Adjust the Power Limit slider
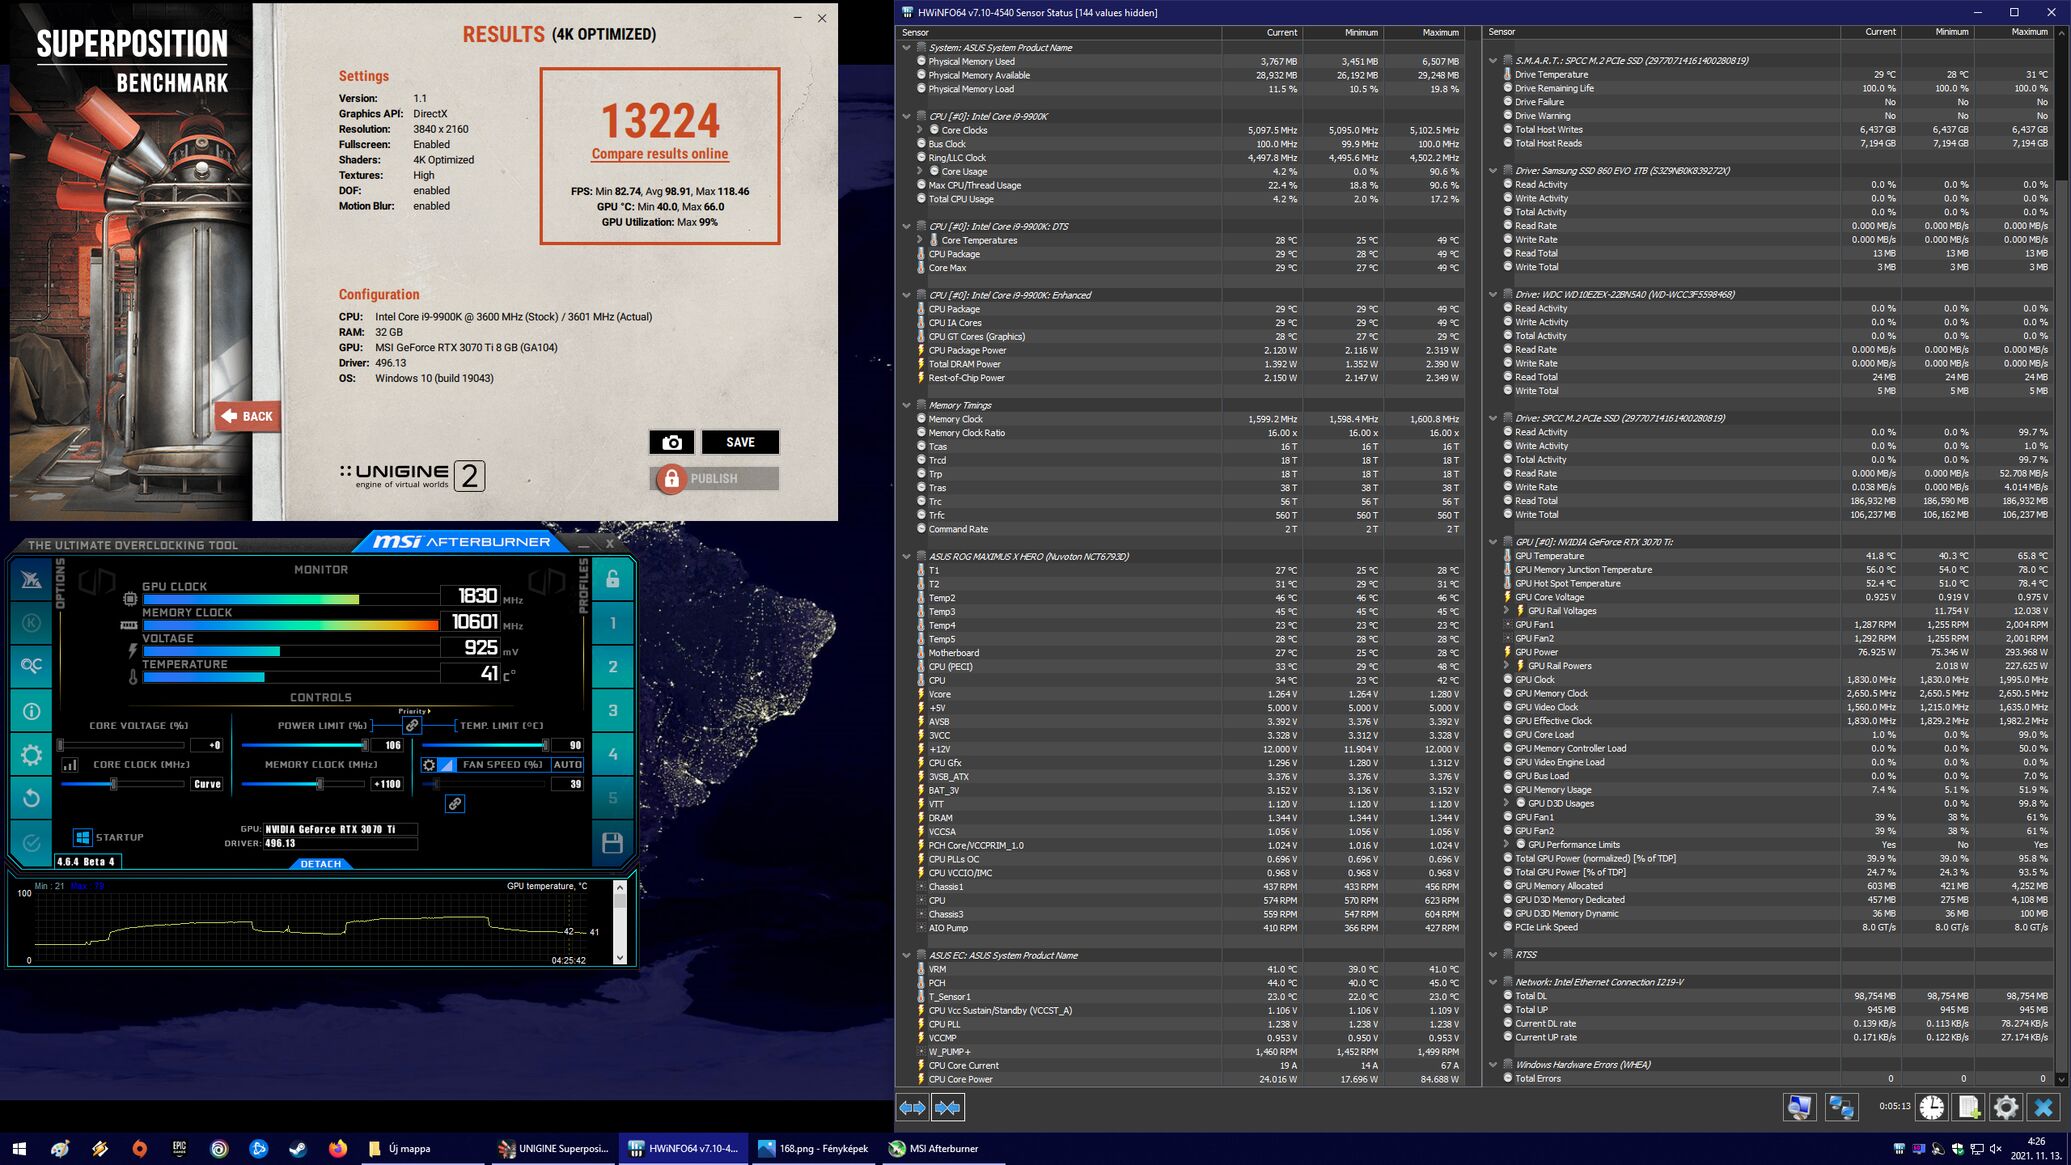Image resolution: width=2071 pixels, height=1165 pixels. [305, 745]
